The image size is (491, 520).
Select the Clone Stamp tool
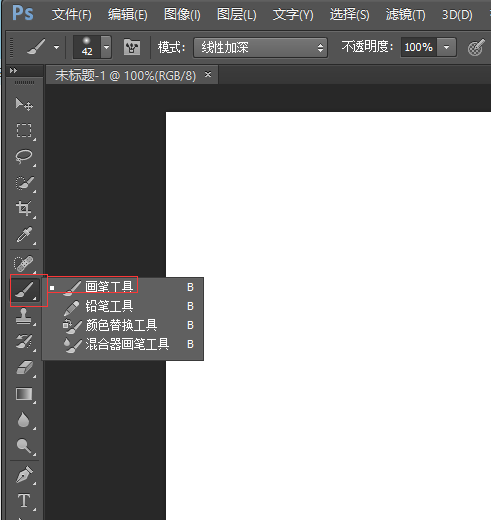pos(24,316)
